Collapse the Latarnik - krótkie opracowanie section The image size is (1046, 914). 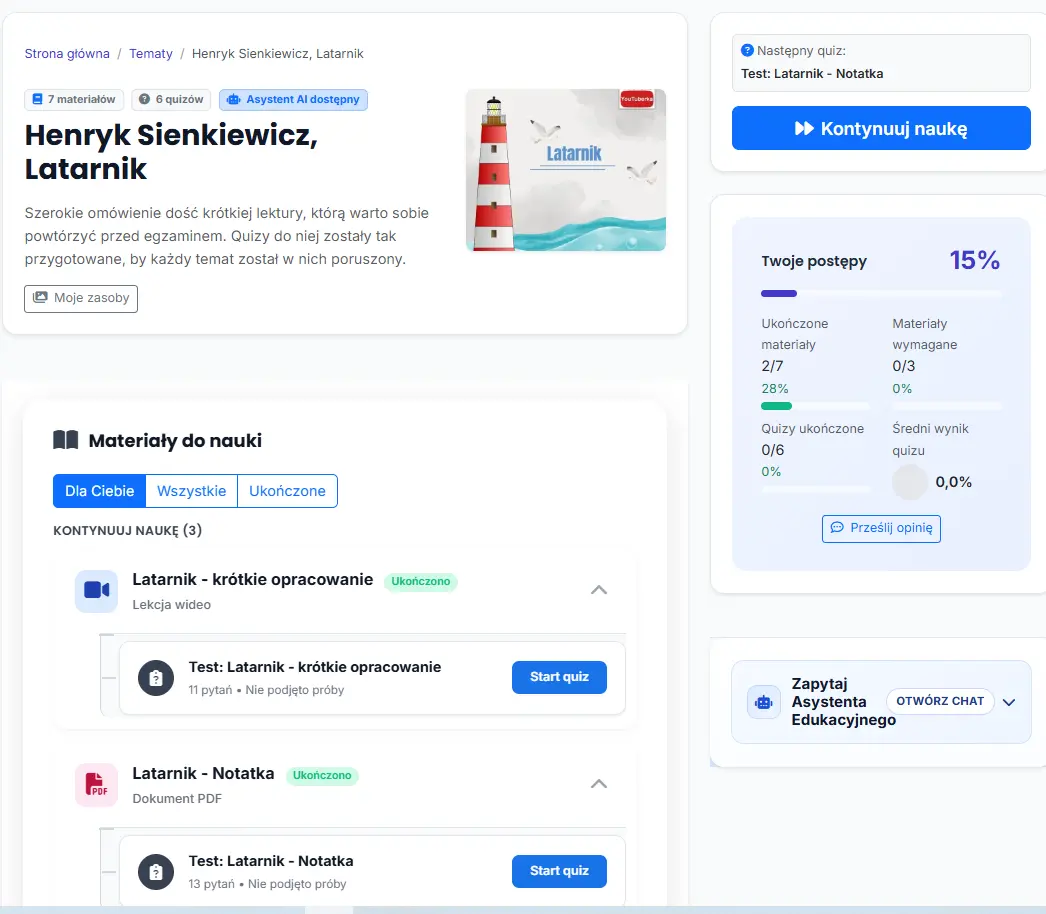(599, 590)
